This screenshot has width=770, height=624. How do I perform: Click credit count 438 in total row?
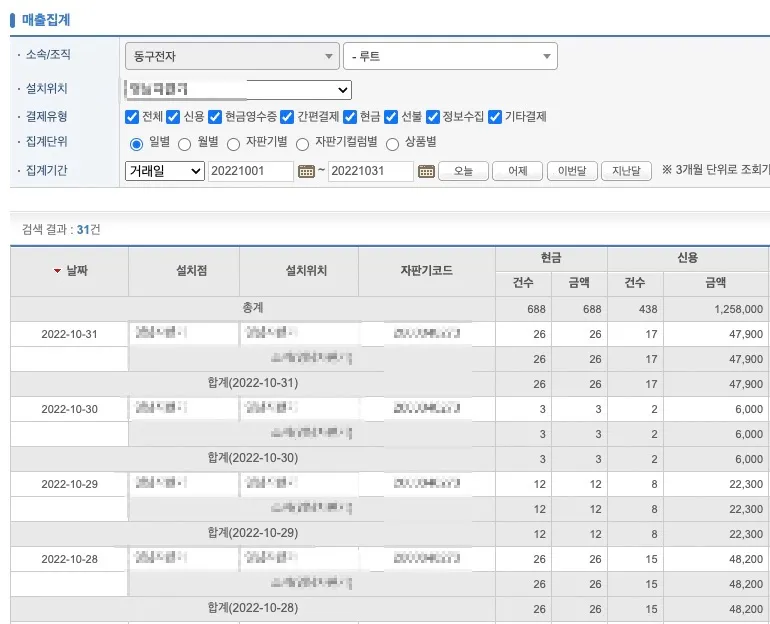click(648, 309)
